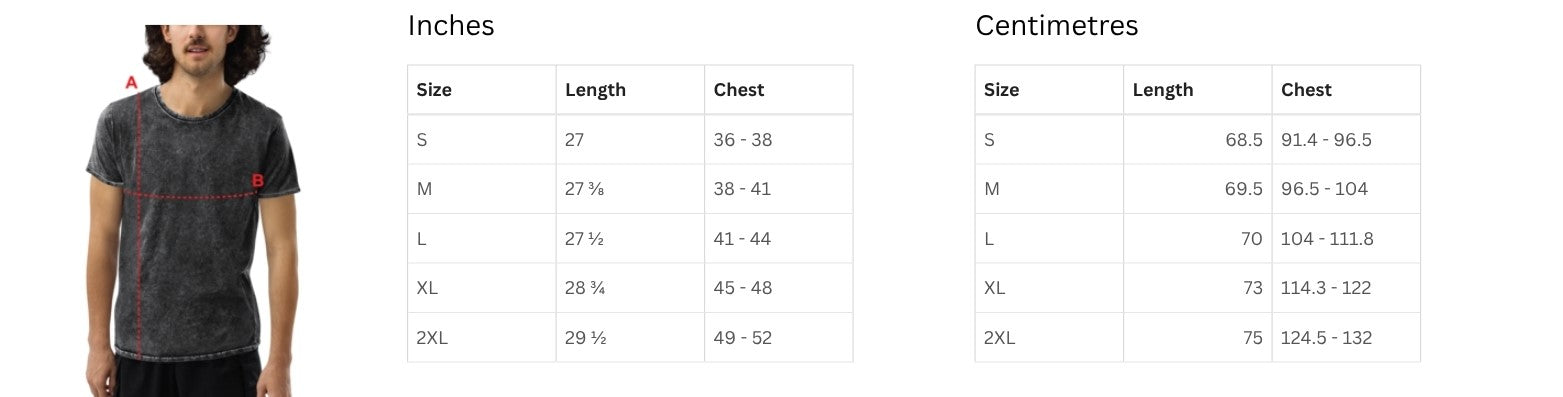Select the 27 ⅜ length cell
The width and height of the screenshot is (1563, 397).
630,189
